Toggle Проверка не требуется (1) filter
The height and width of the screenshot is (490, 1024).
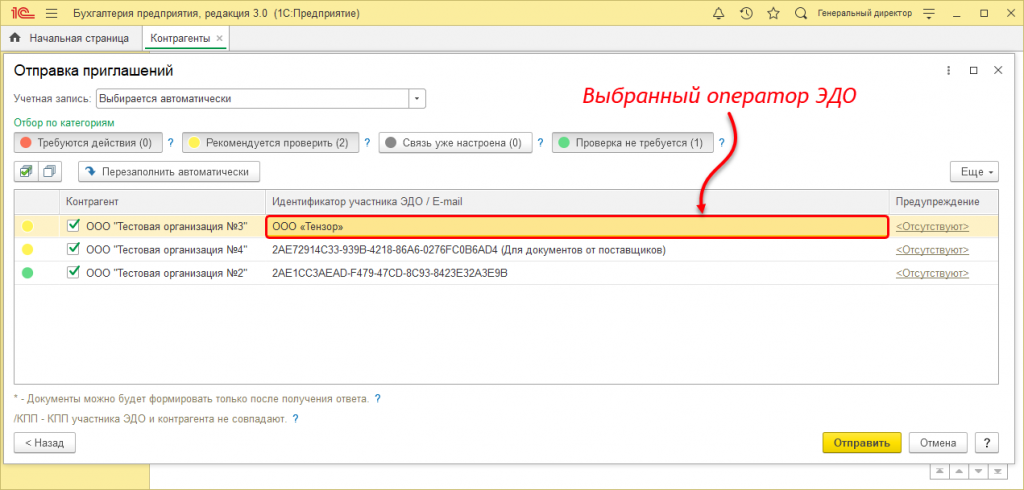tap(632, 142)
